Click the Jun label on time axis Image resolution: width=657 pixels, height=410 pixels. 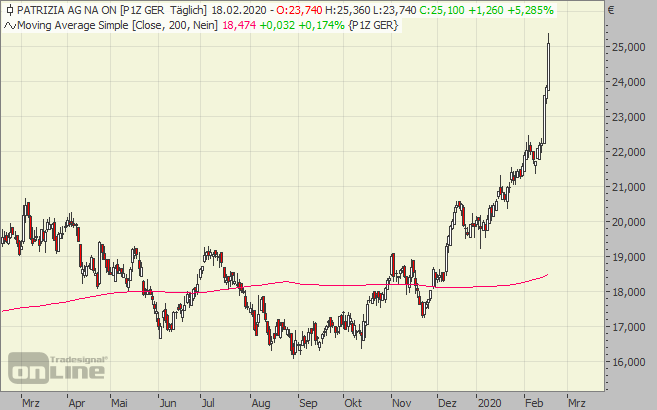click(x=168, y=403)
